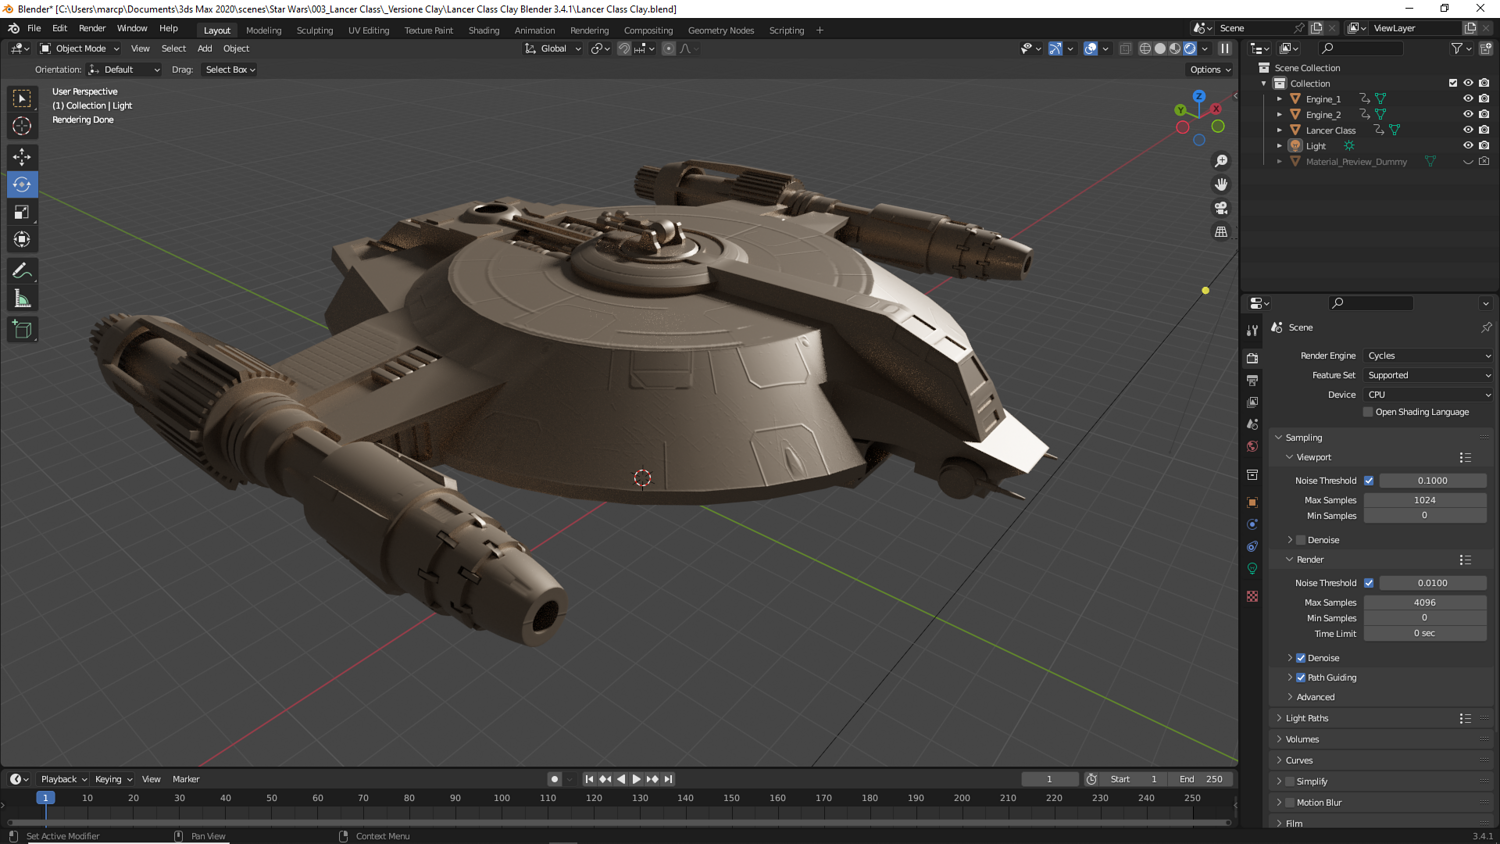This screenshot has height=844, width=1500.
Task: Click Viewport Max Samples field
Action: pyautogui.click(x=1425, y=500)
